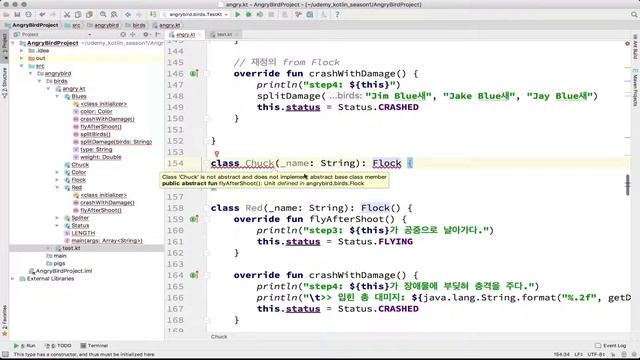The height and width of the screenshot is (360, 640).
Task: Click the Cut scissors icon
Action: (x=67, y=15)
